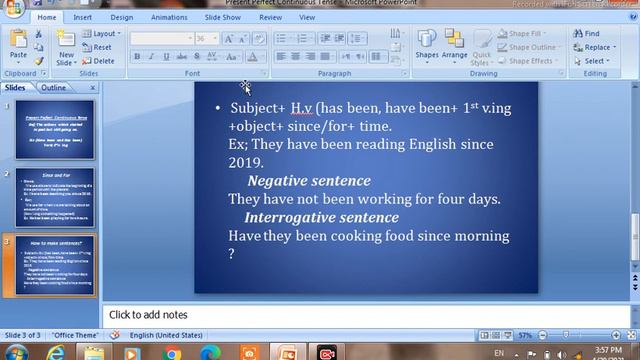Click the Replace button
The width and height of the screenshot is (640, 360).
pyautogui.click(x=594, y=47)
